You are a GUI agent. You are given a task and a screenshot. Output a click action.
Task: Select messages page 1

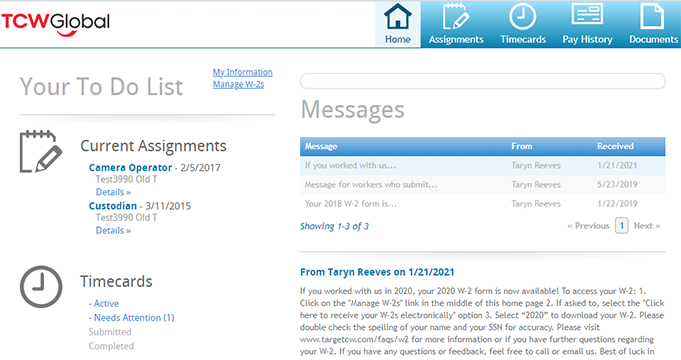621,226
